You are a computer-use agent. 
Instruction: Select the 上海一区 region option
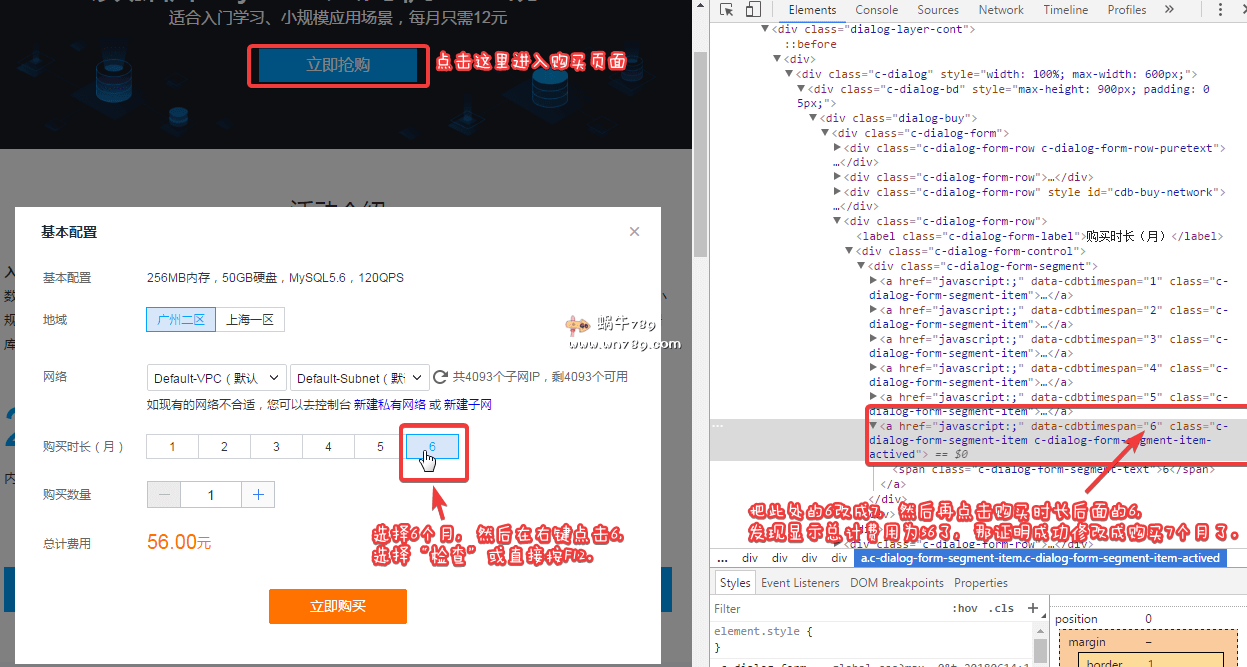pos(252,319)
